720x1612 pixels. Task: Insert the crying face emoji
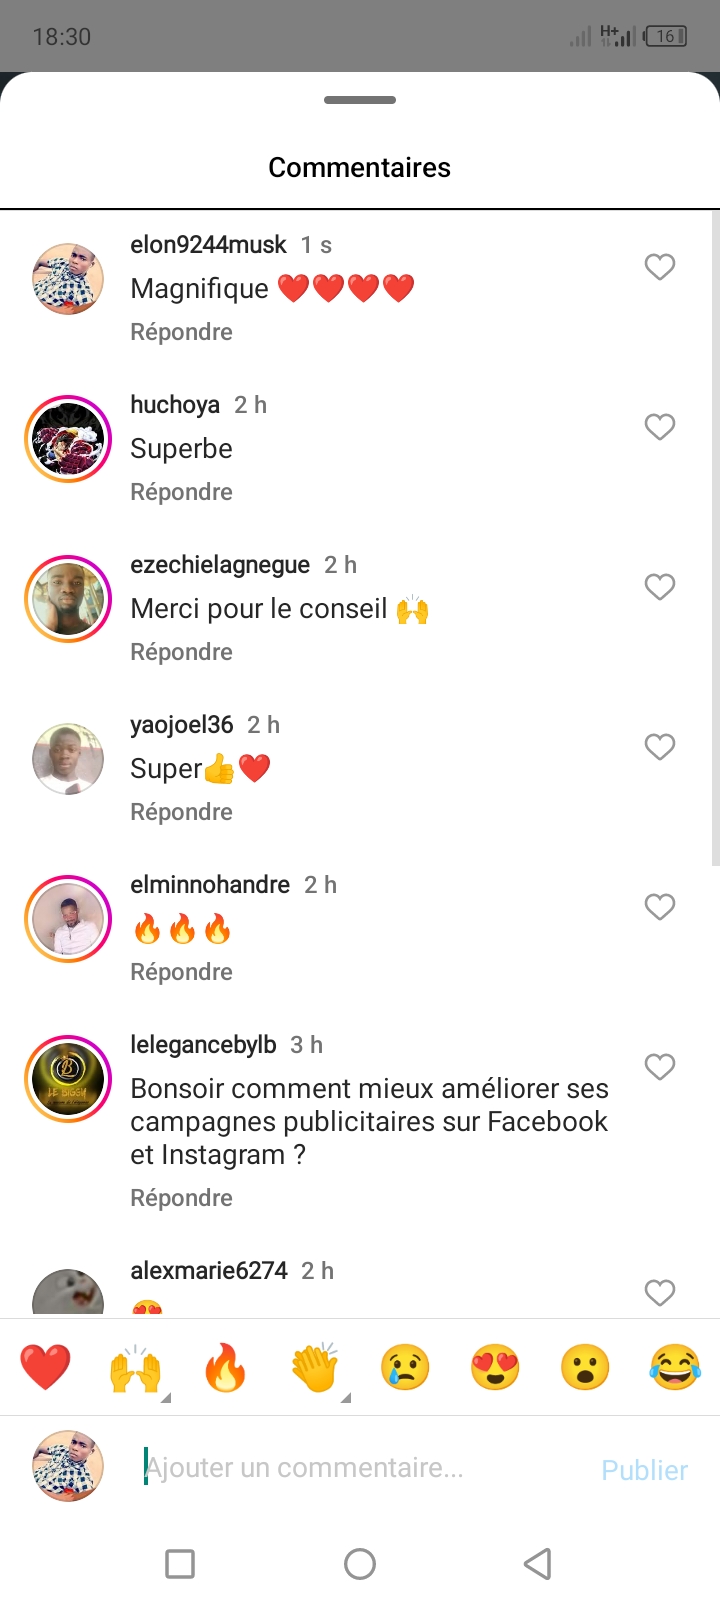(405, 1368)
